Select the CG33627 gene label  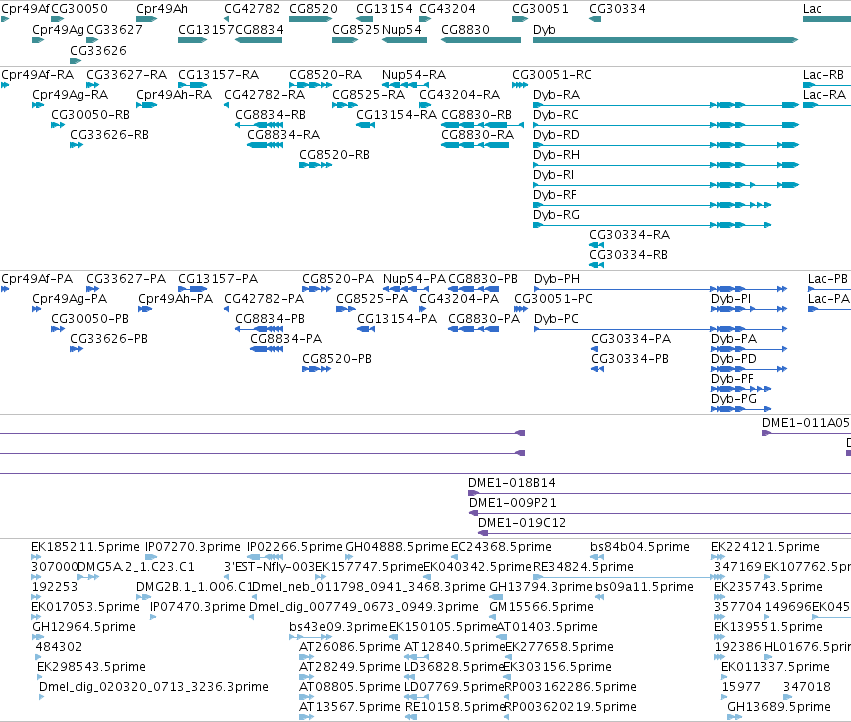click(x=114, y=30)
